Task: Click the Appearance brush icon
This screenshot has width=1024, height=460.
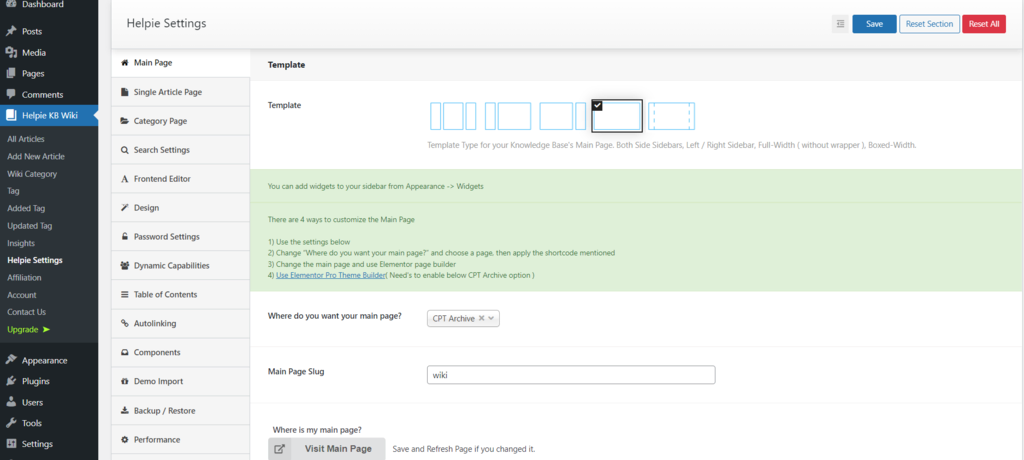Action: point(11,360)
